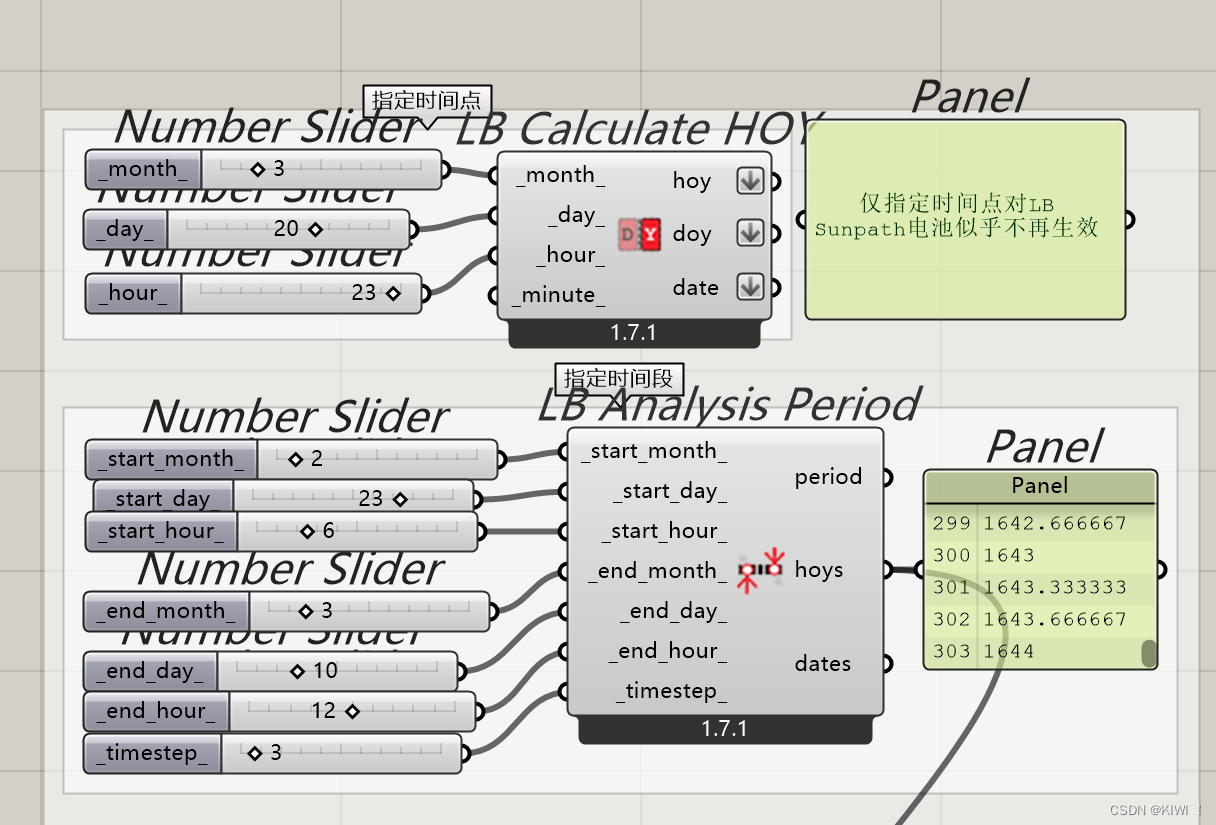This screenshot has height=825, width=1216.
Task: Click the _day_ slider knob at value 20
Action: pos(317,229)
